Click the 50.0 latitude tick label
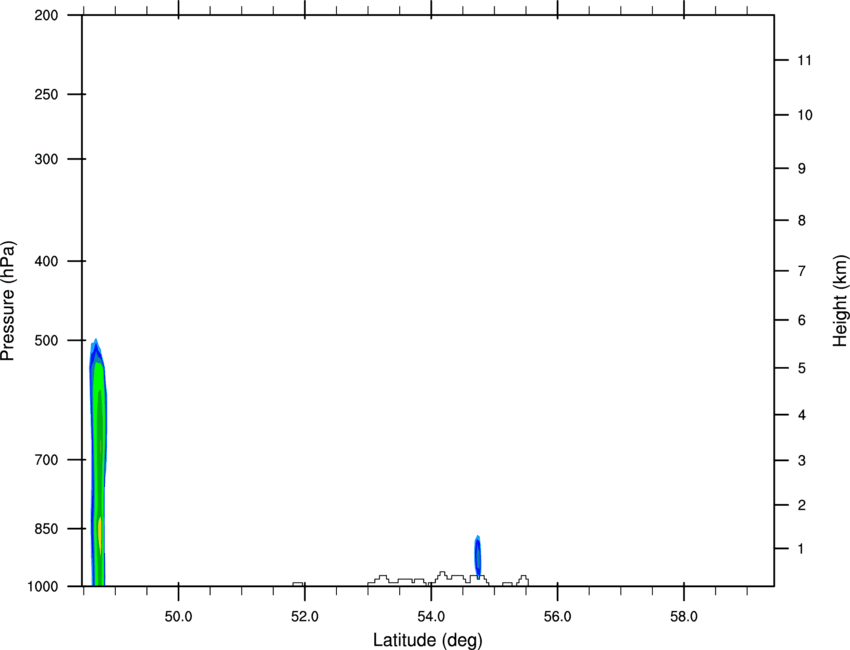Viewport: 850px width, 650px height. click(178, 617)
